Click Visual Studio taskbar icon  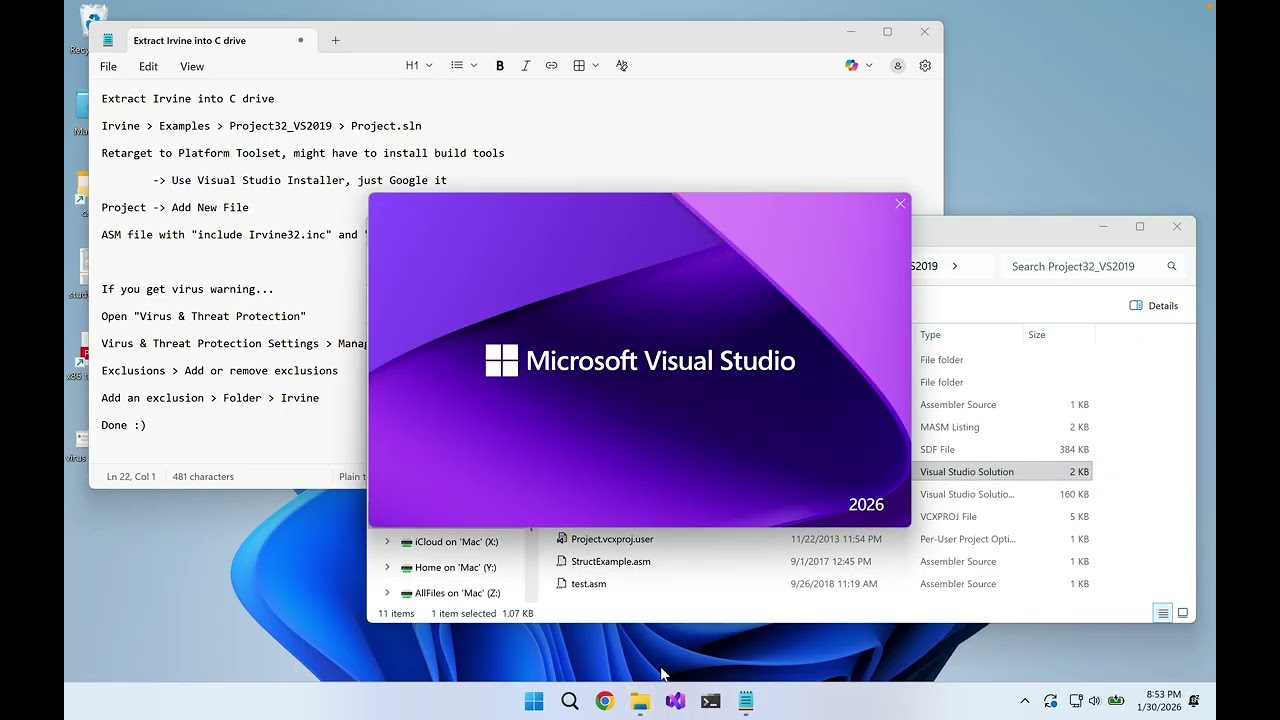(675, 701)
